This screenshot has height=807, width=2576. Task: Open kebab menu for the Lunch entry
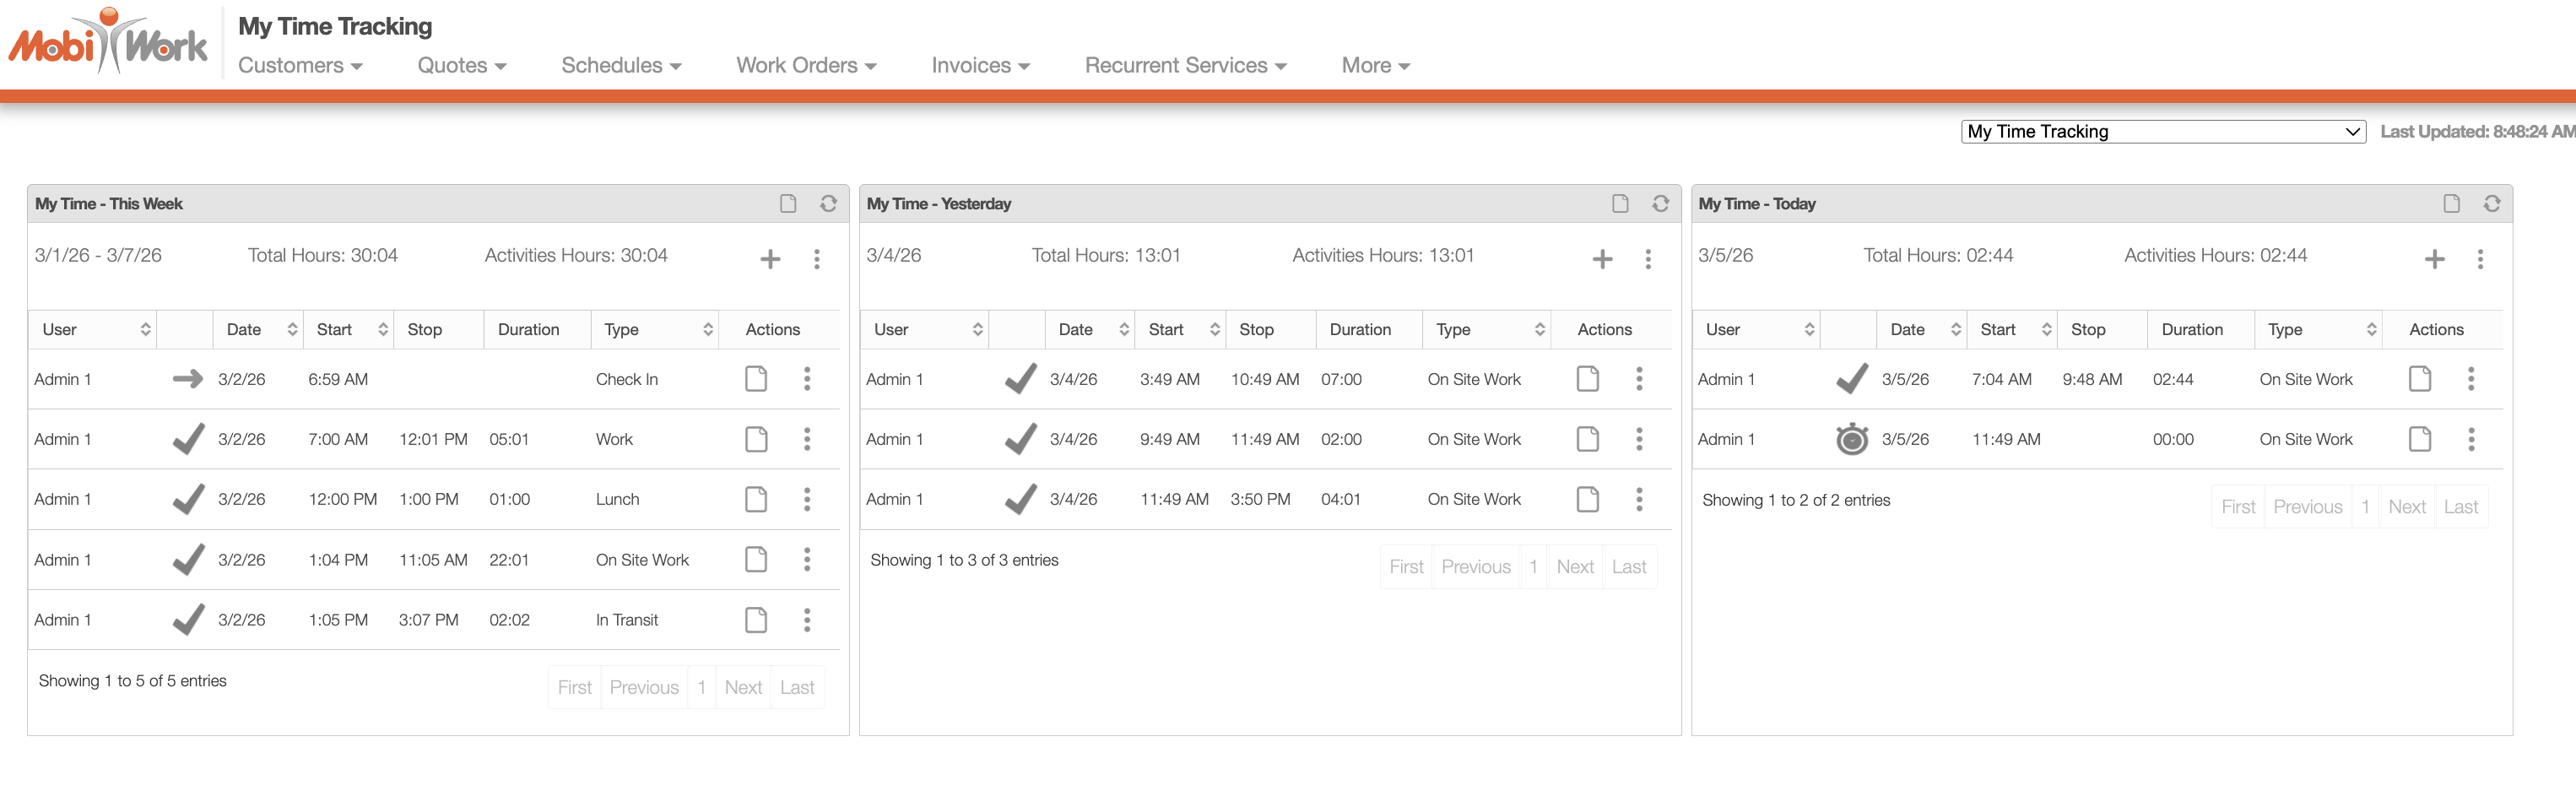pyautogui.click(x=807, y=500)
